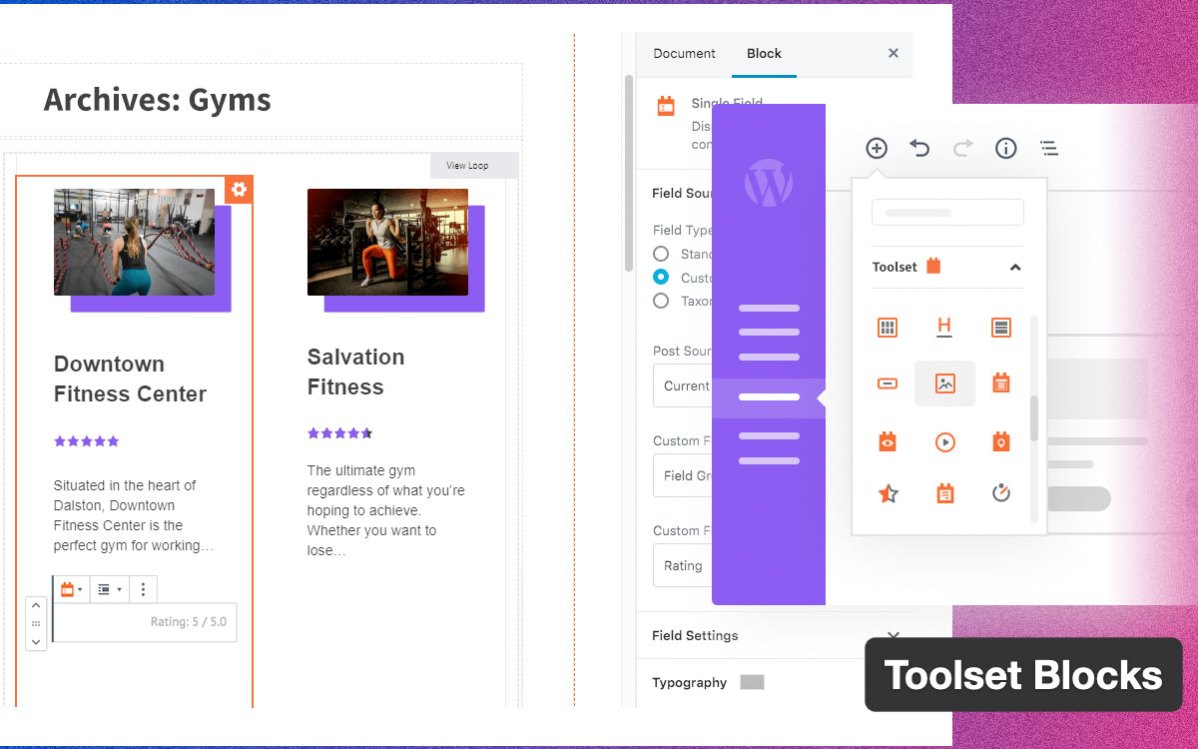Expand the Typography panel
The width and height of the screenshot is (1198, 749).
(774, 683)
